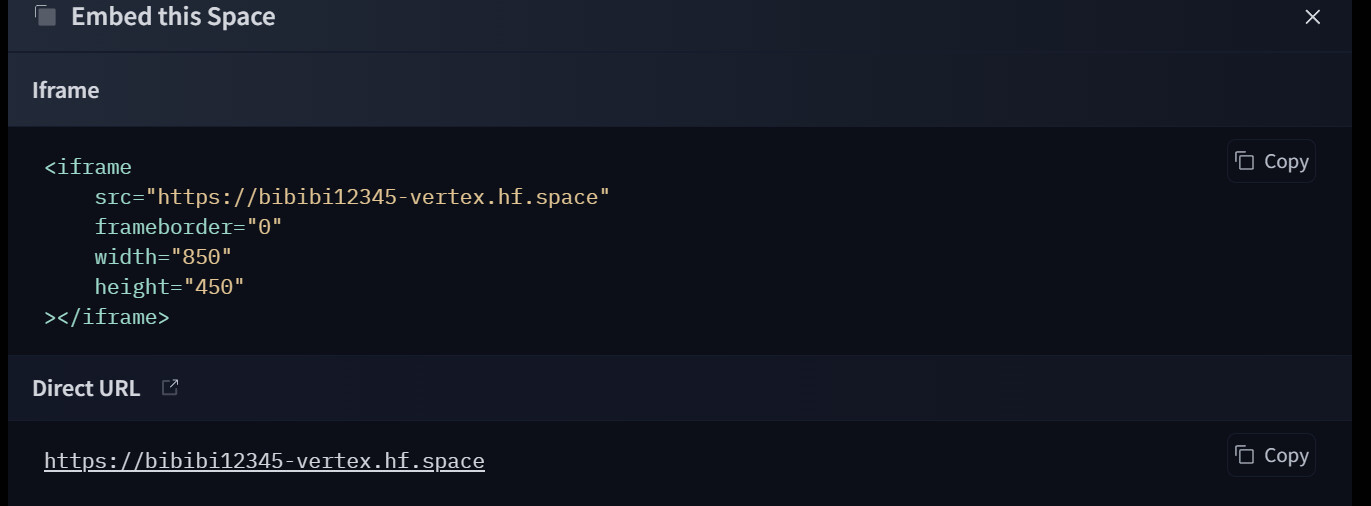Copy the iframe embed code
1371x506 pixels.
[1271, 161]
